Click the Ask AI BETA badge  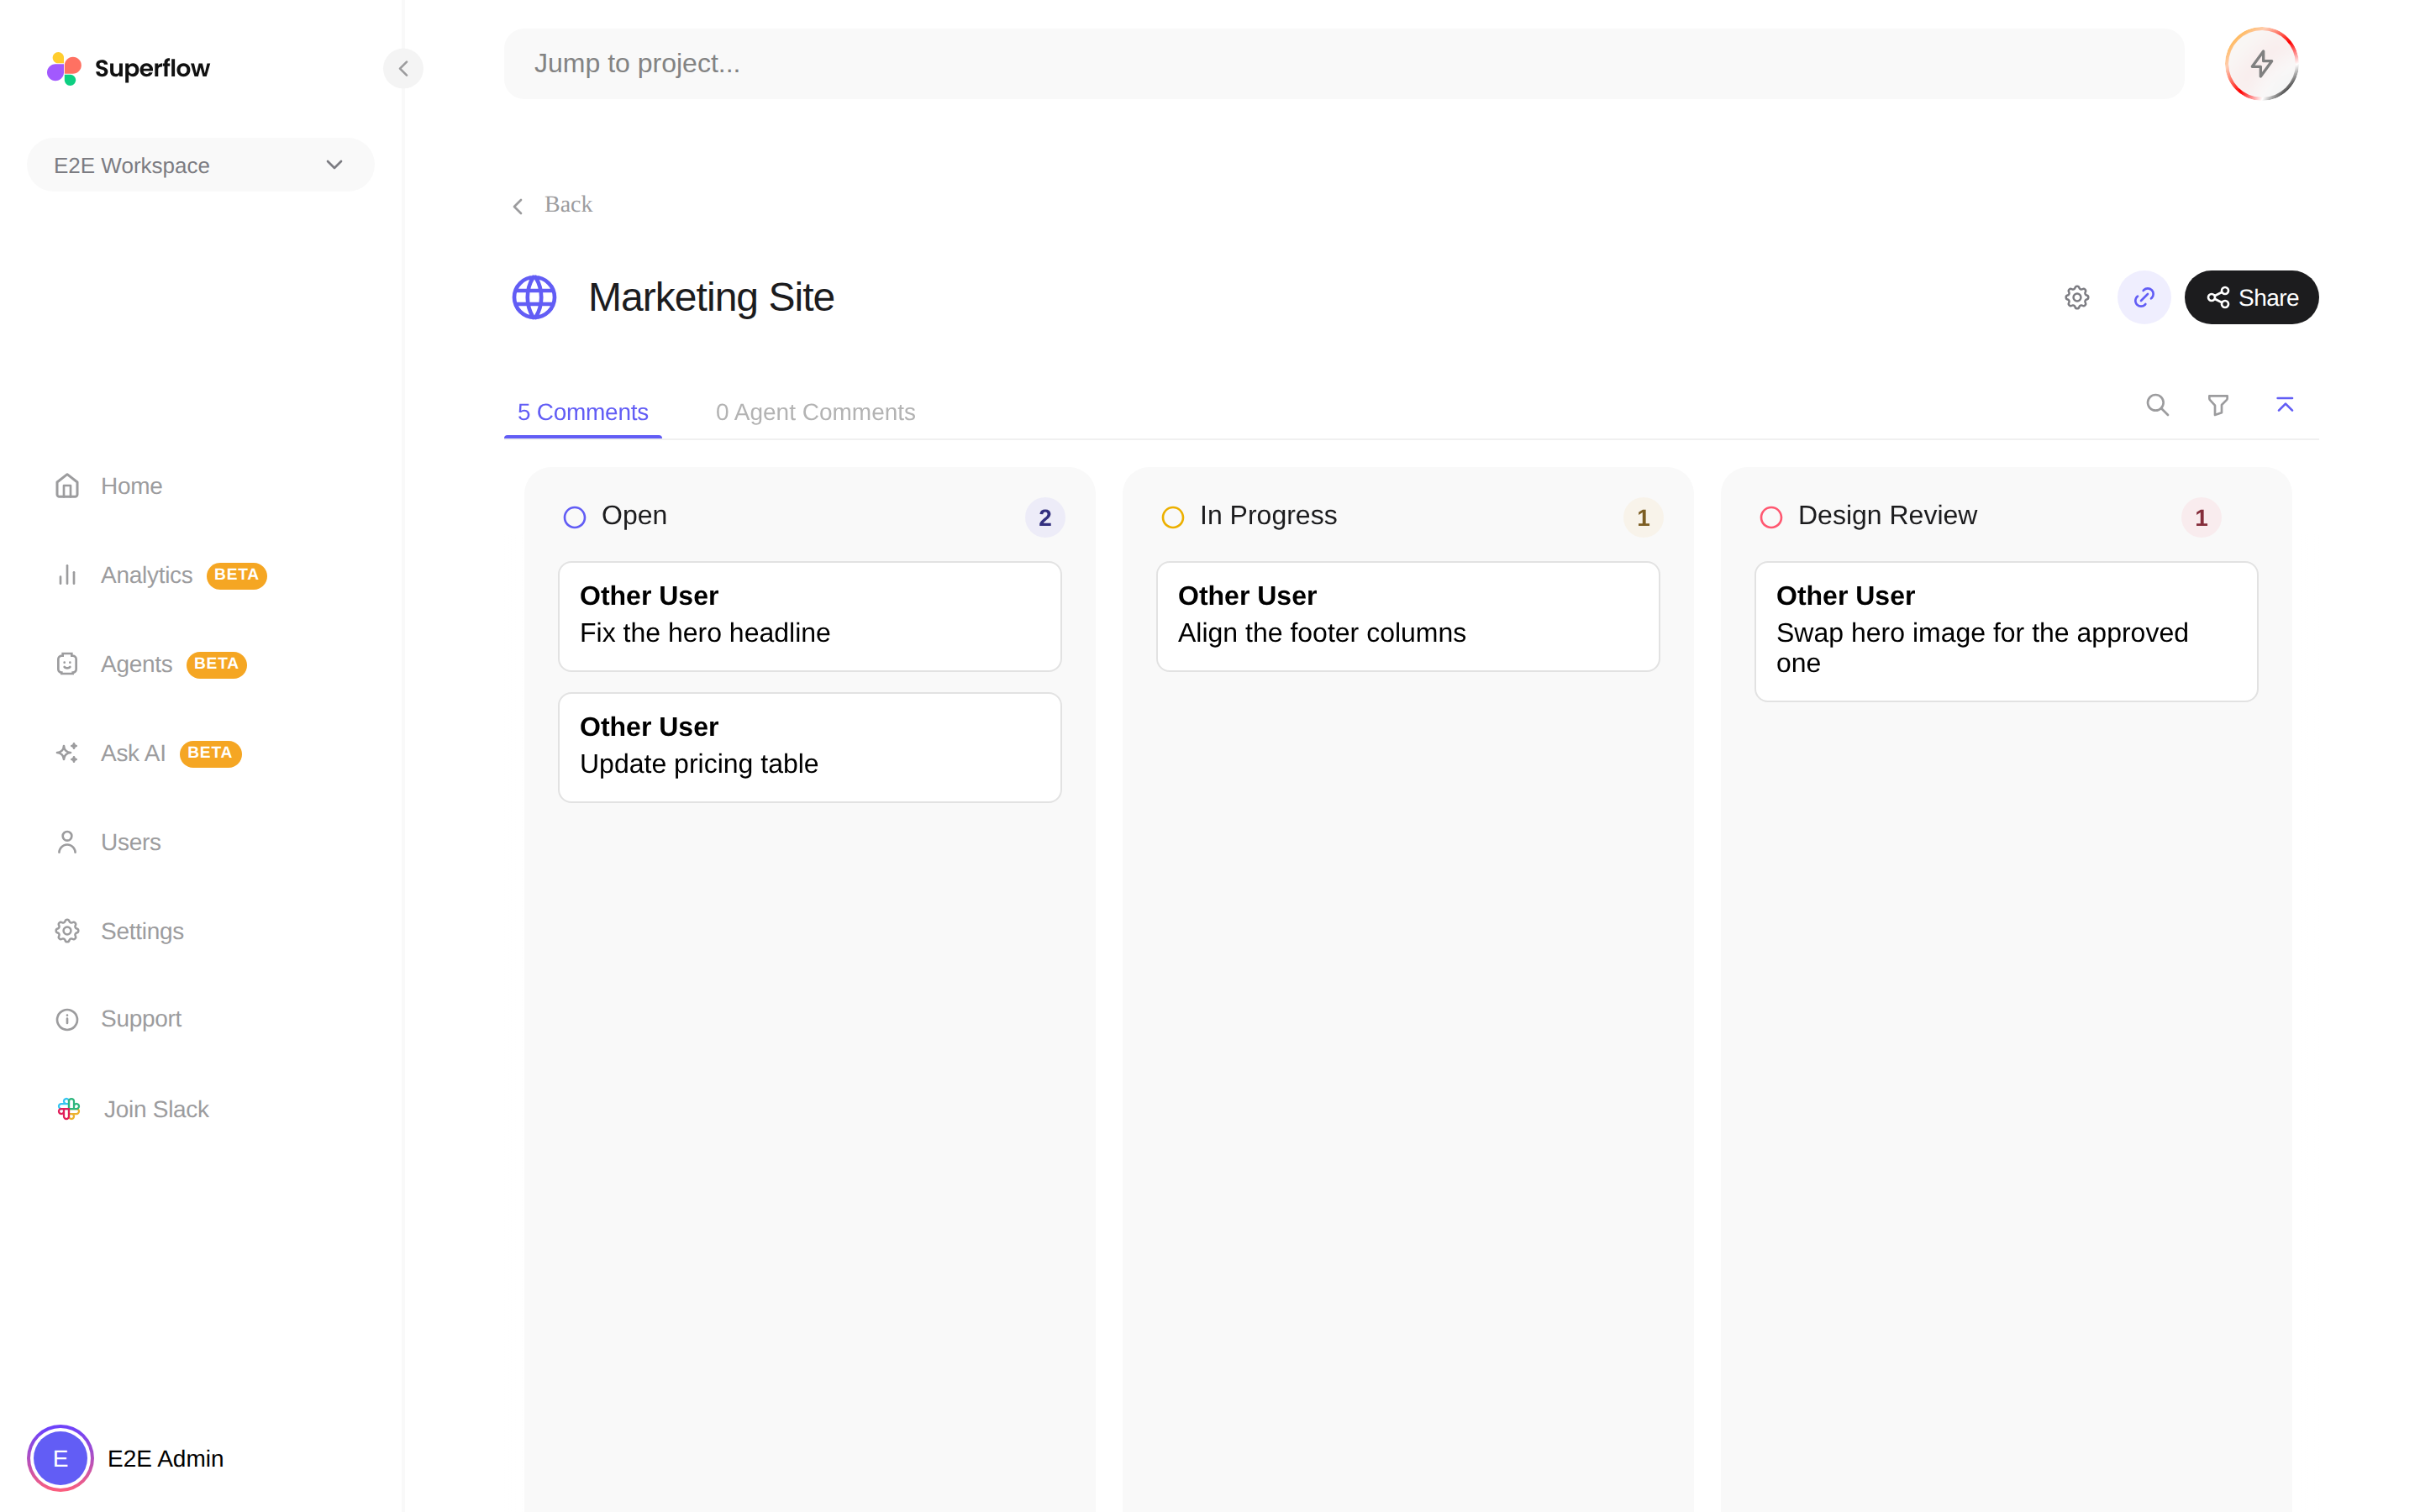pos(210,753)
